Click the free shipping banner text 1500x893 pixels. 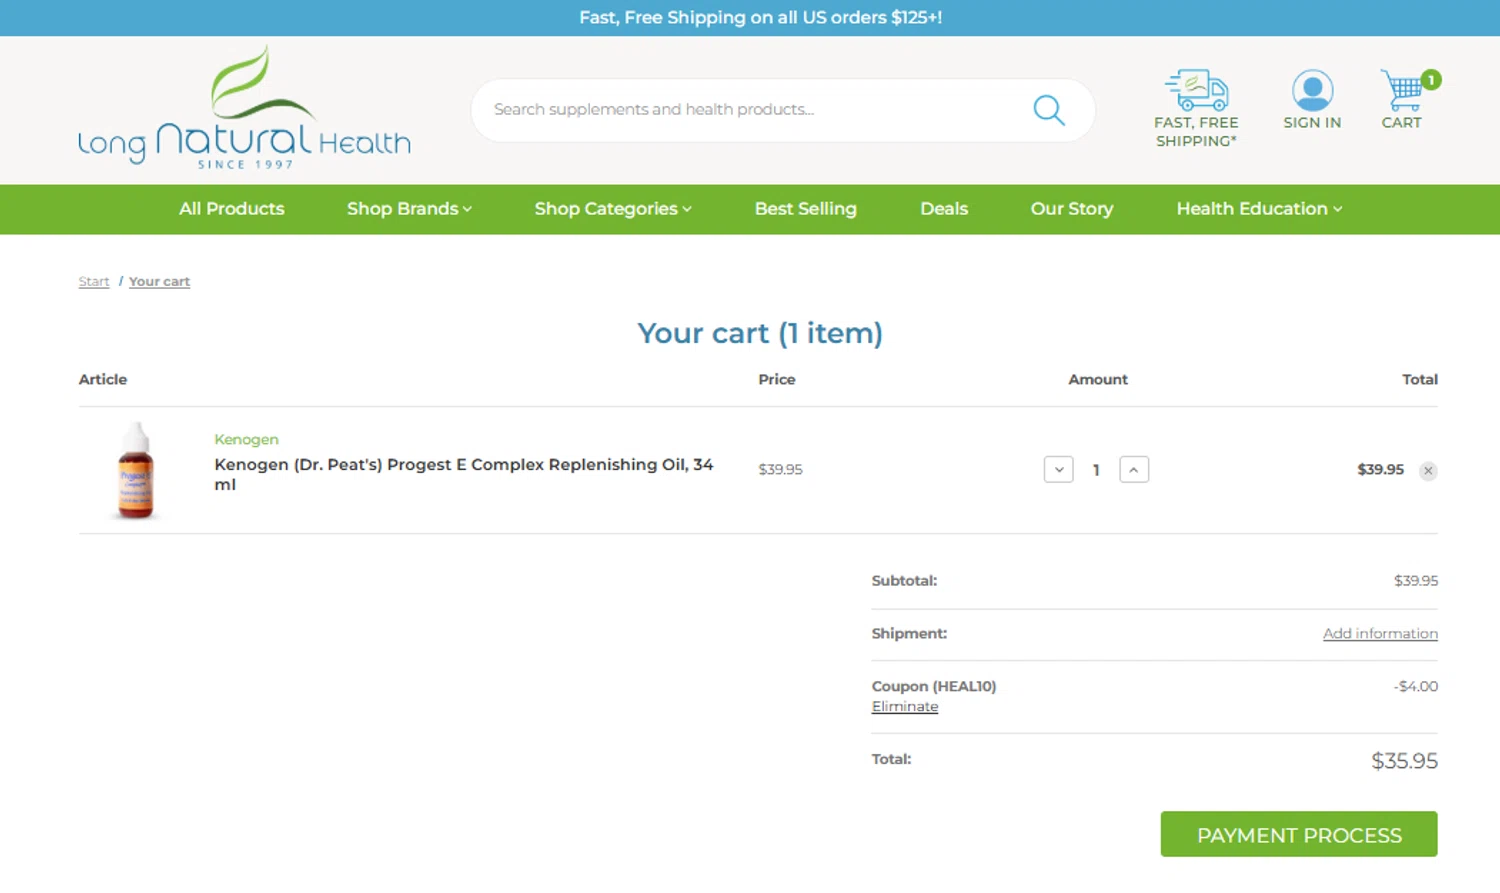click(x=760, y=17)
